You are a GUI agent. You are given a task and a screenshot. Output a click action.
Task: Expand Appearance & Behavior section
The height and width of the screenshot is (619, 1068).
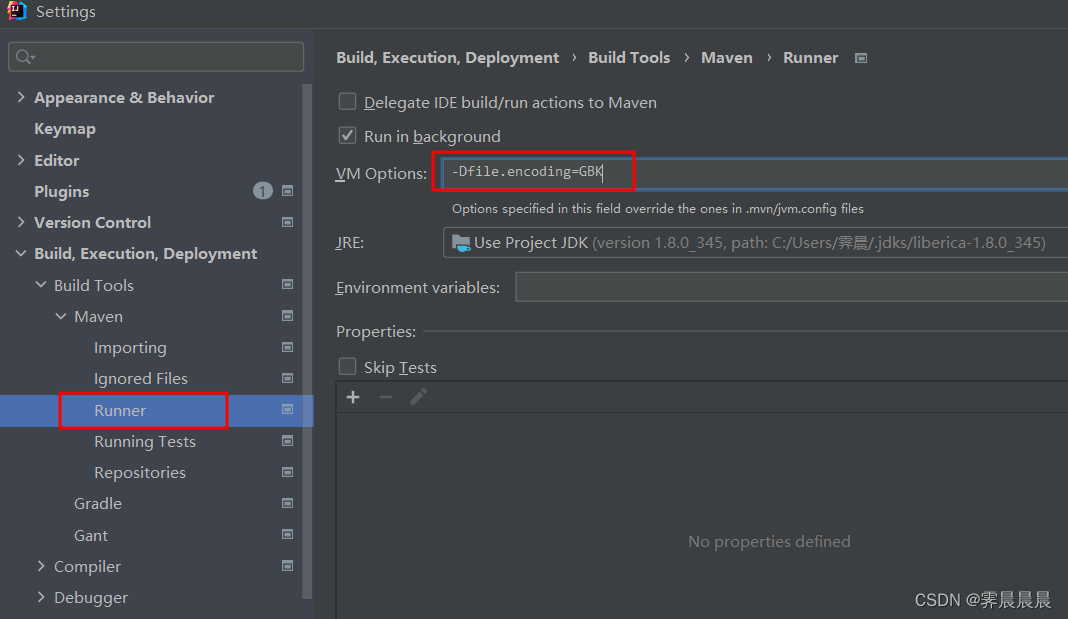pos(21,97)
